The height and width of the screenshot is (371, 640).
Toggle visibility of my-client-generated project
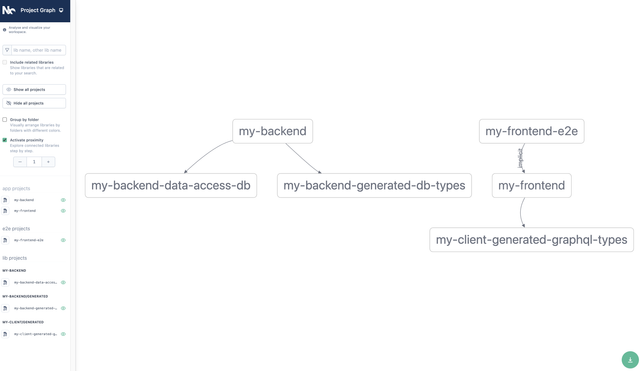tap(63, 334)
